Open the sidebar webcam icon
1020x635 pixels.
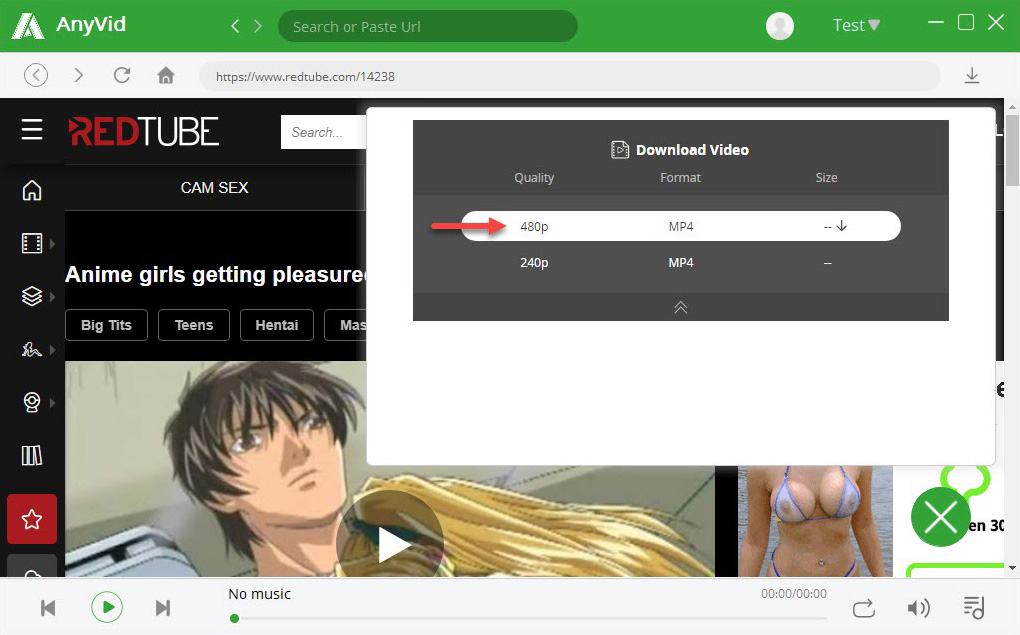[32, 403]
